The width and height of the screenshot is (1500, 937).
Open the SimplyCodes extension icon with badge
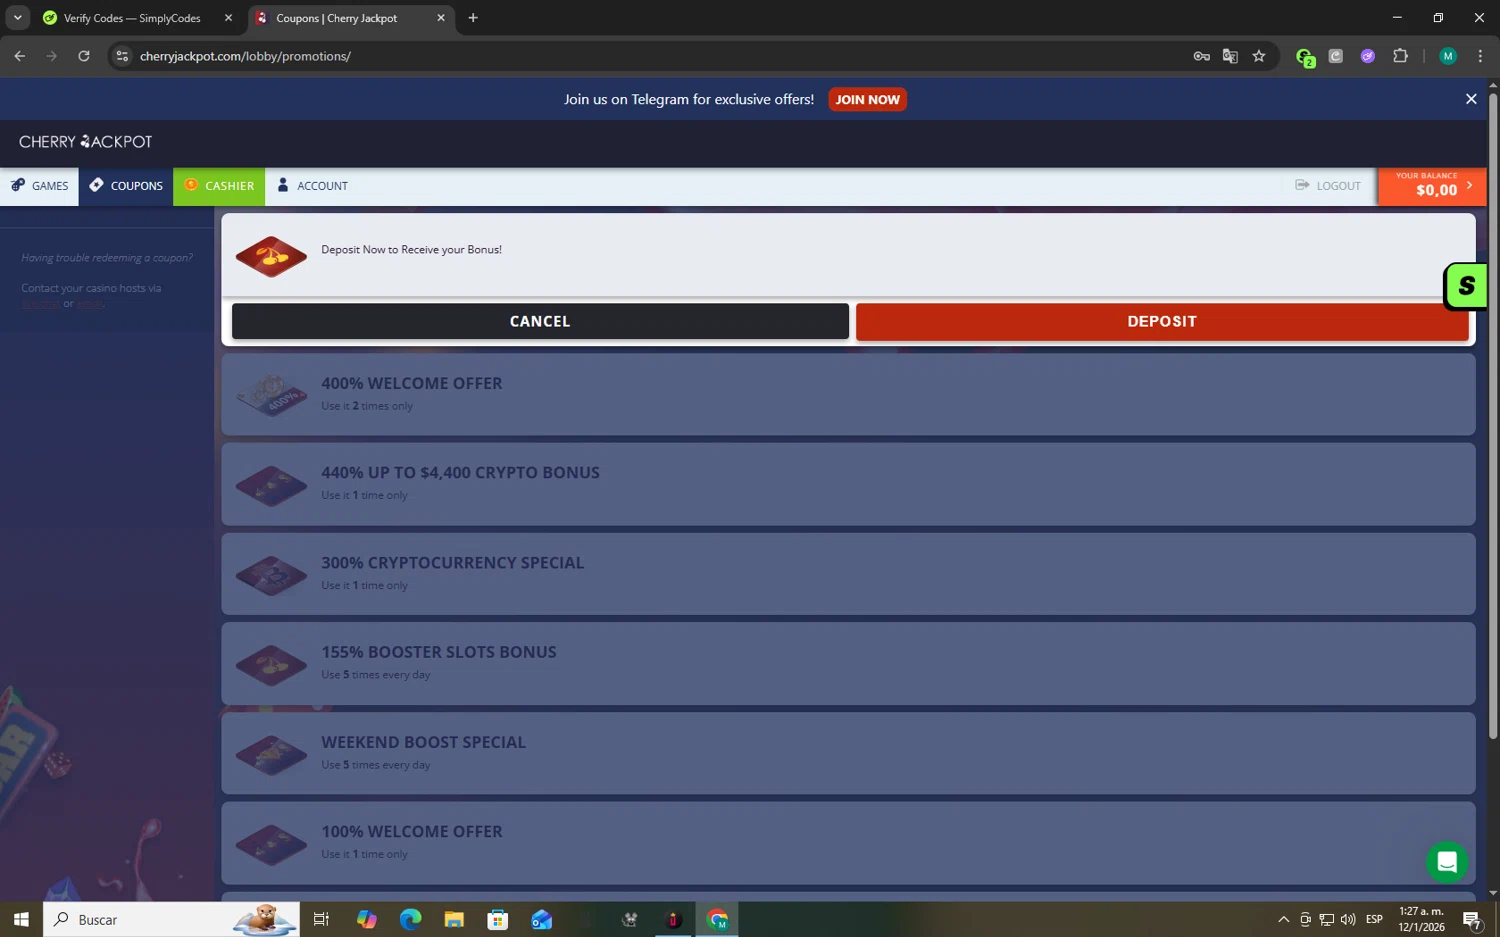(x=1304, y=57)
